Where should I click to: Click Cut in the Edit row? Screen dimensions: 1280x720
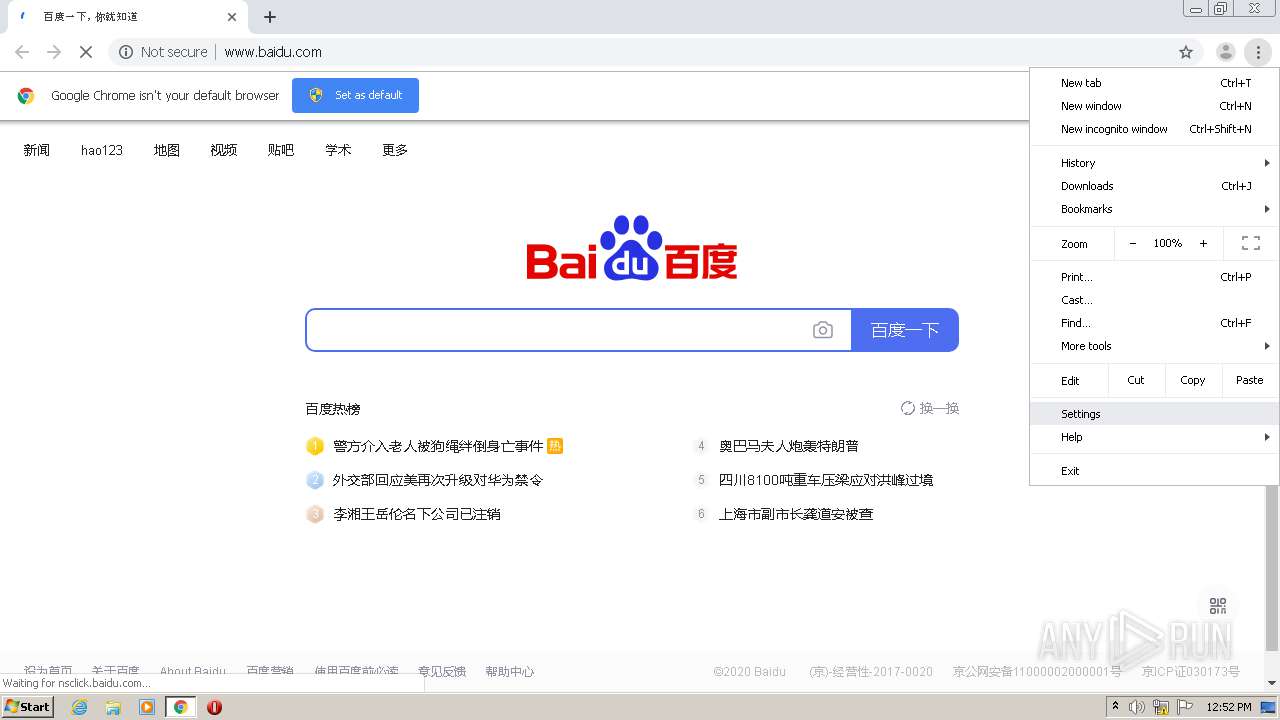click(x=1136, y=380)
